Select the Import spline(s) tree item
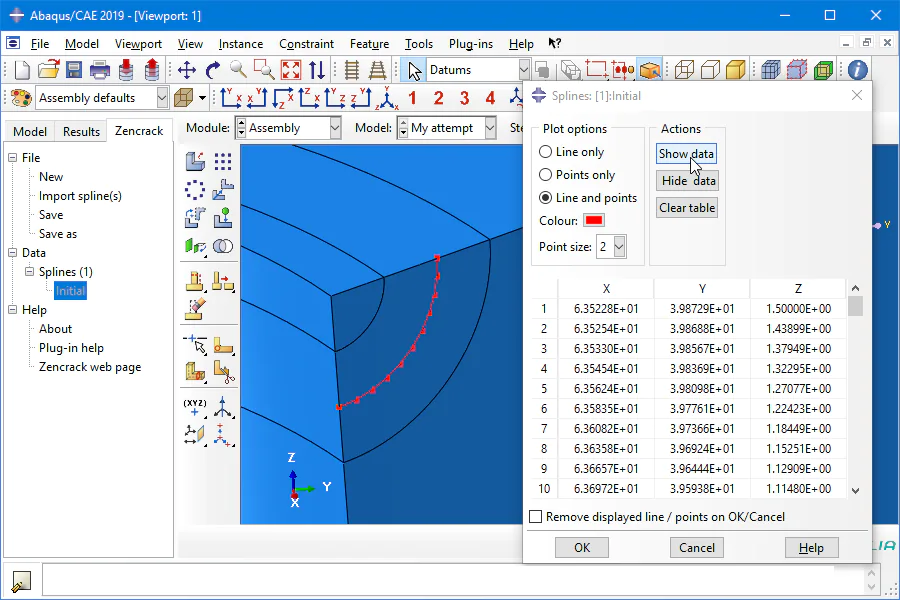The height and width of the screenshot is (600, 900). point(80,196)
